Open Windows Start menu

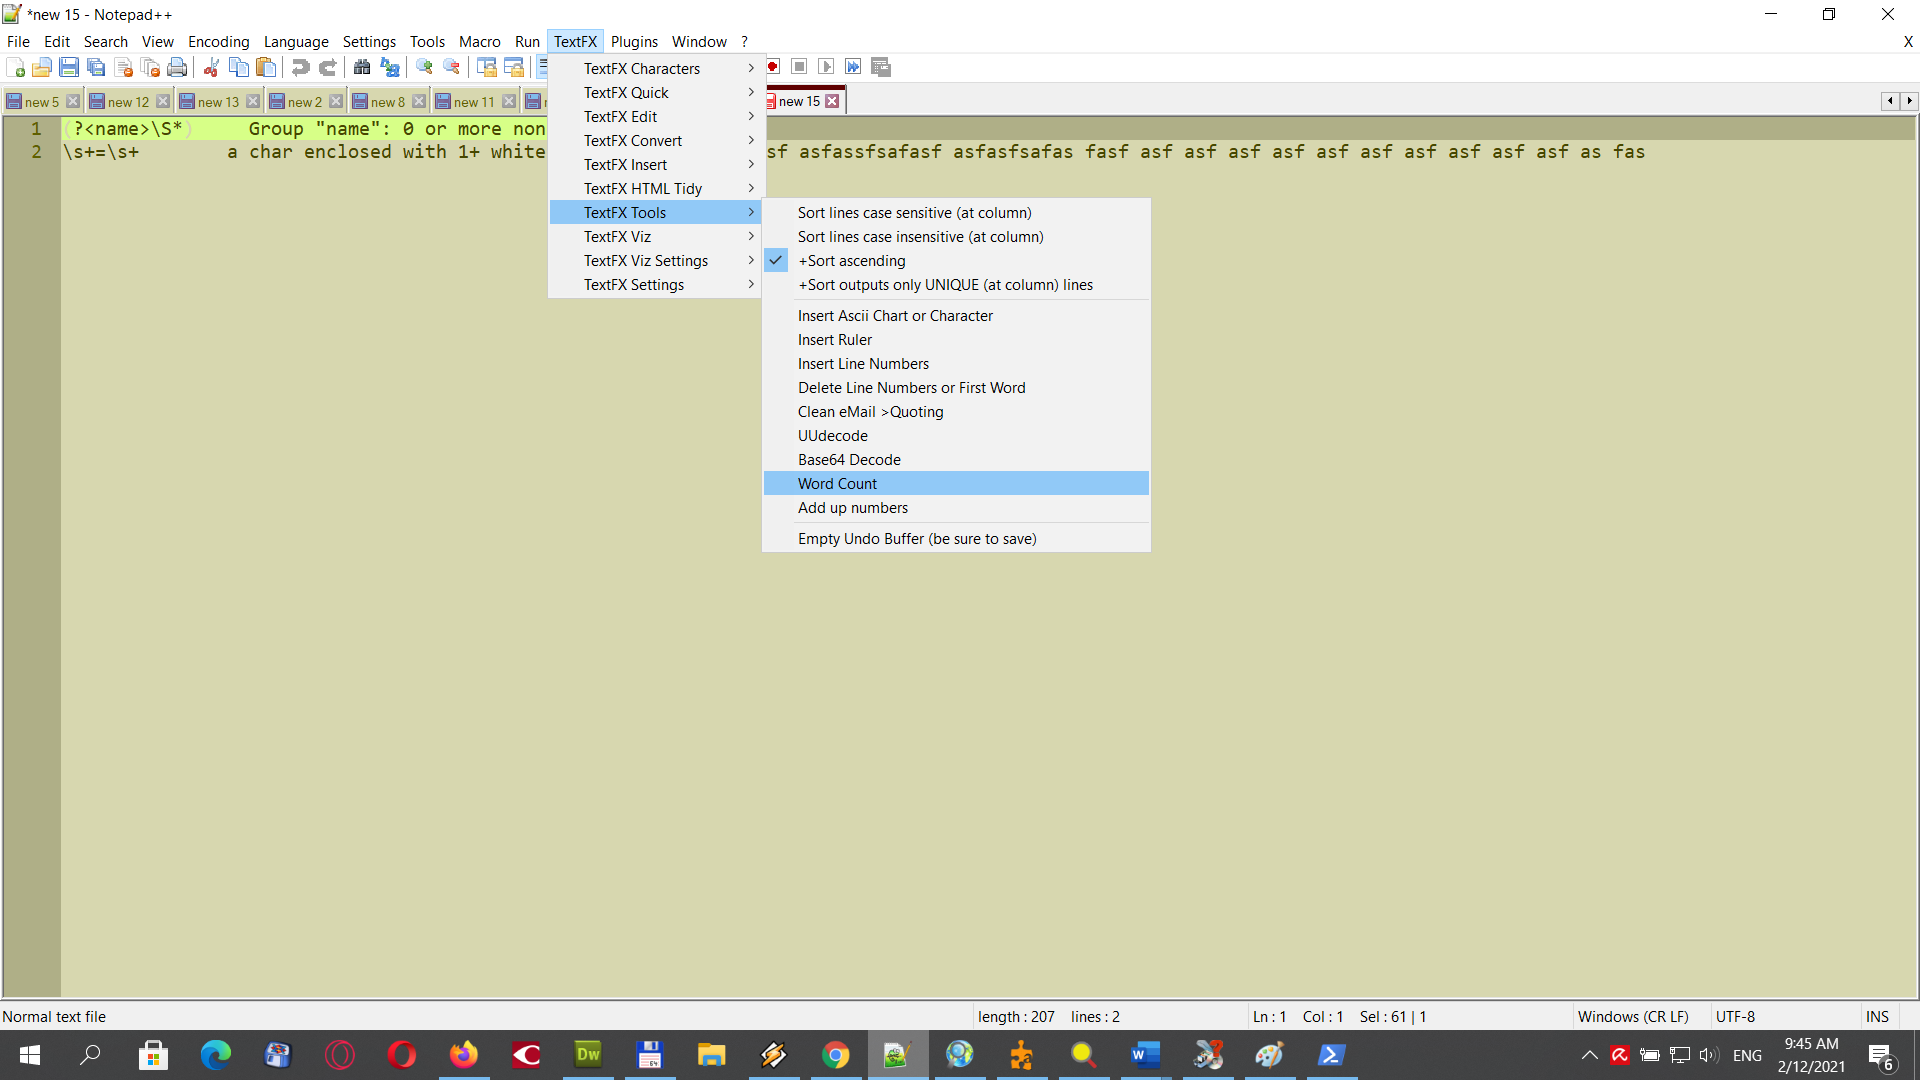pyautogui.click(x=30, y=1055)
